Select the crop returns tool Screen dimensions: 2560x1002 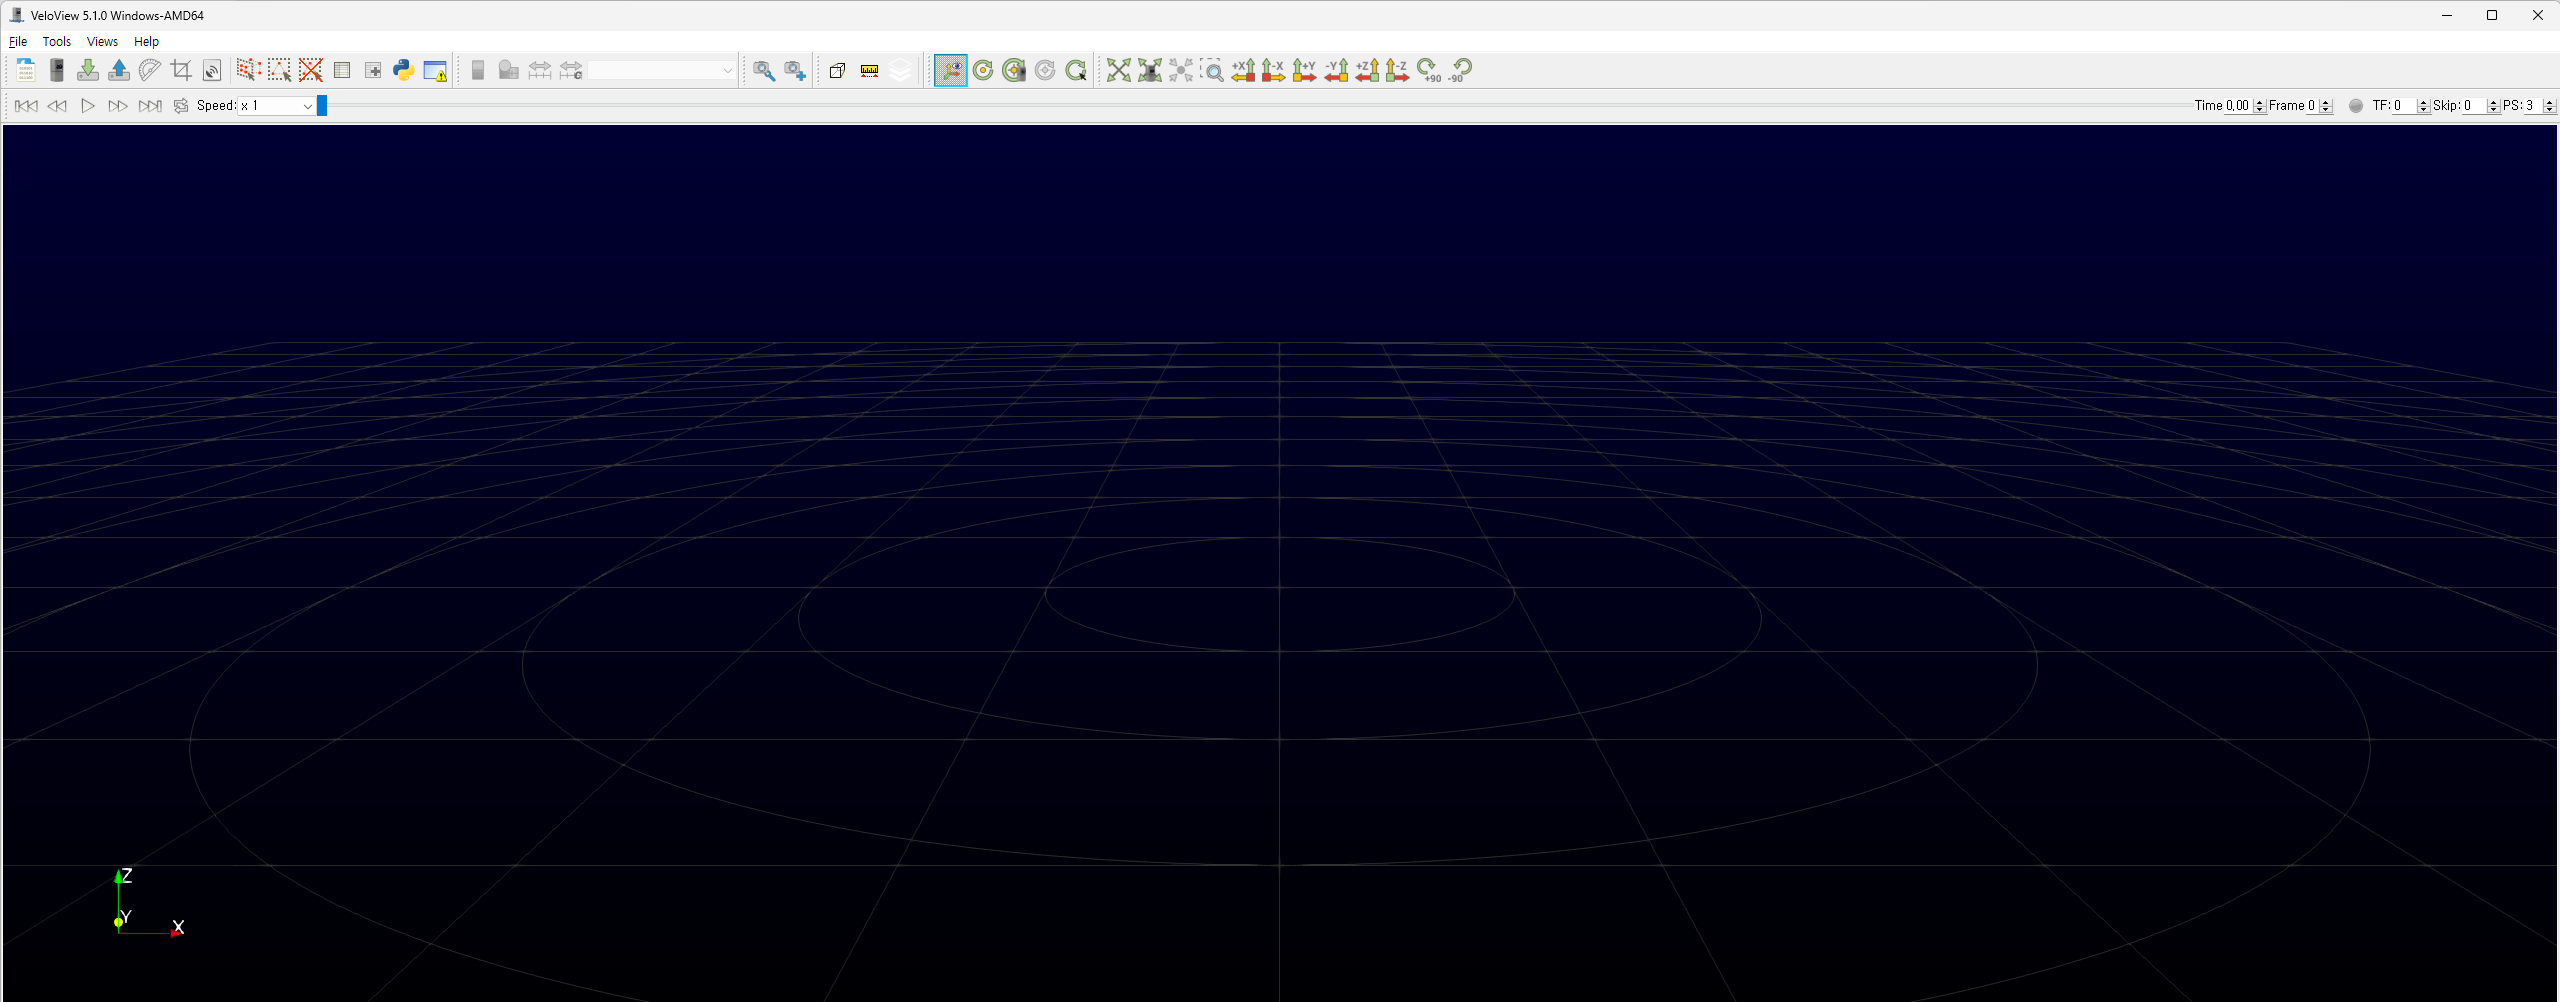coord(181,70)
